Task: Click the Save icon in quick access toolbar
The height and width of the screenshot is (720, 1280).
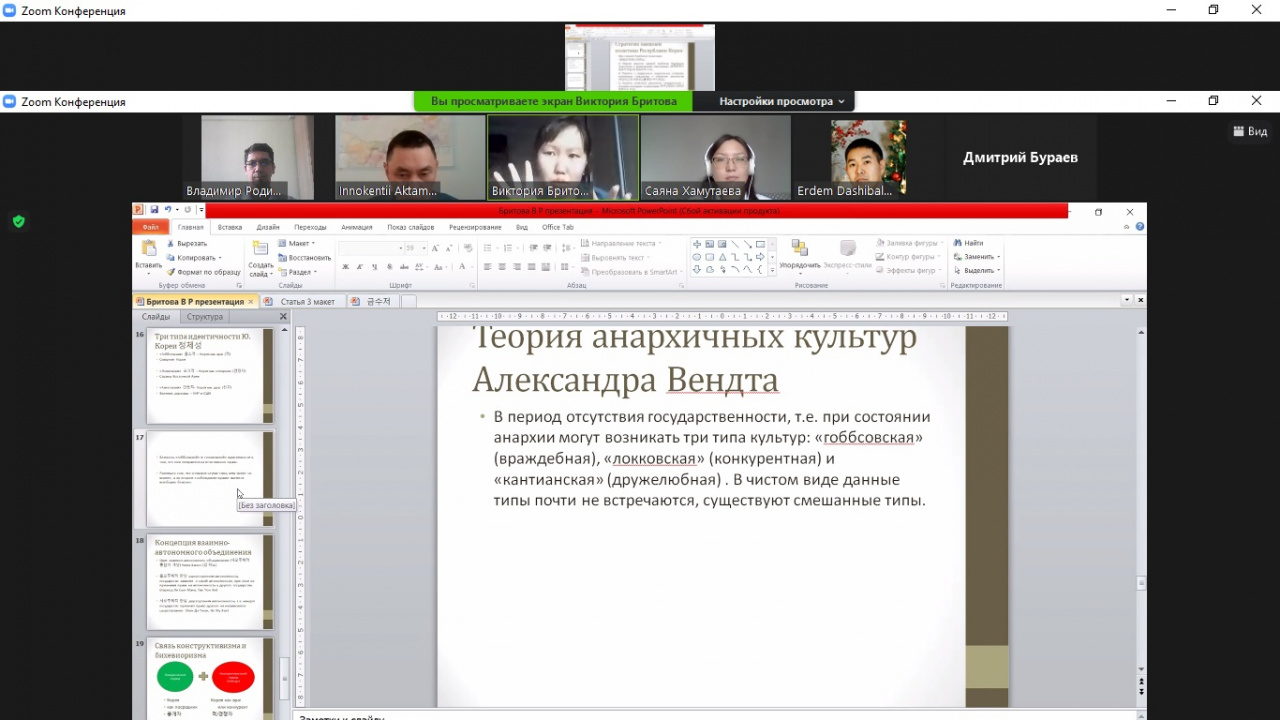Action: 155,210
